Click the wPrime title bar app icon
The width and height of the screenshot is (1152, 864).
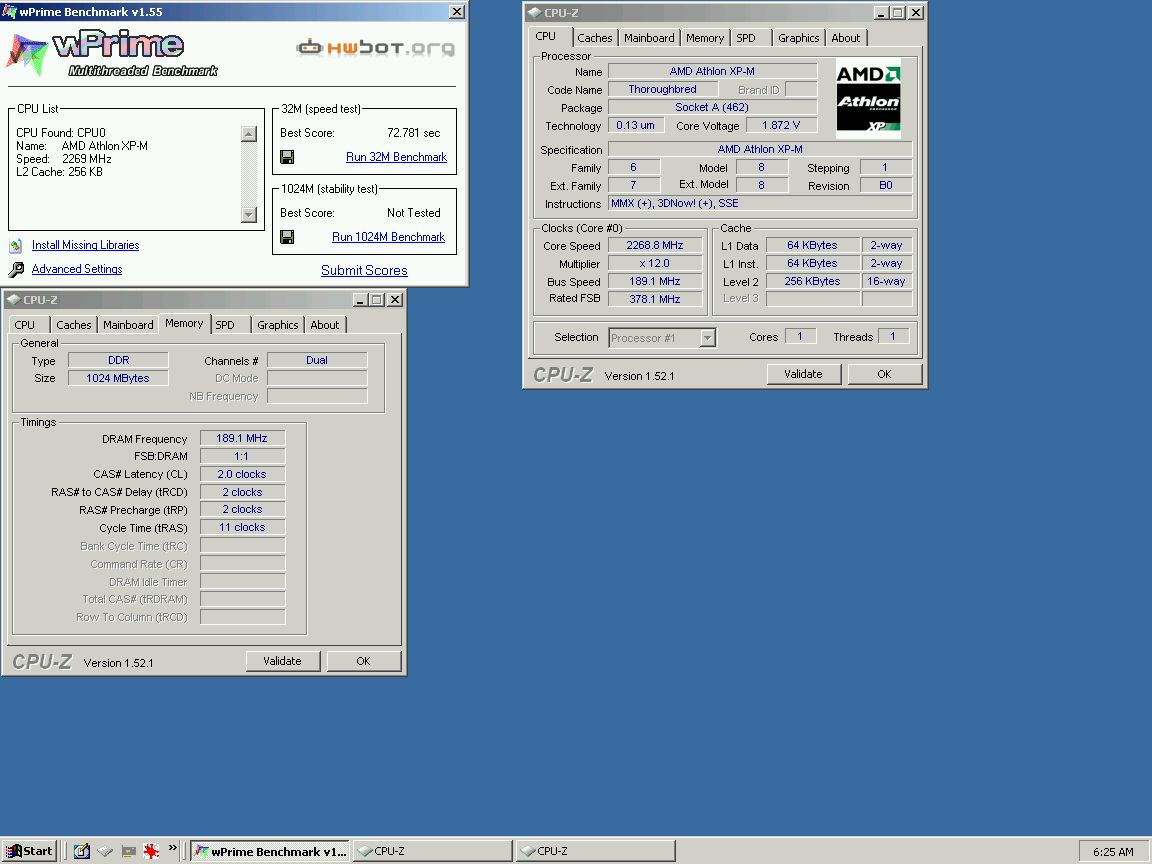pos(9,11)
